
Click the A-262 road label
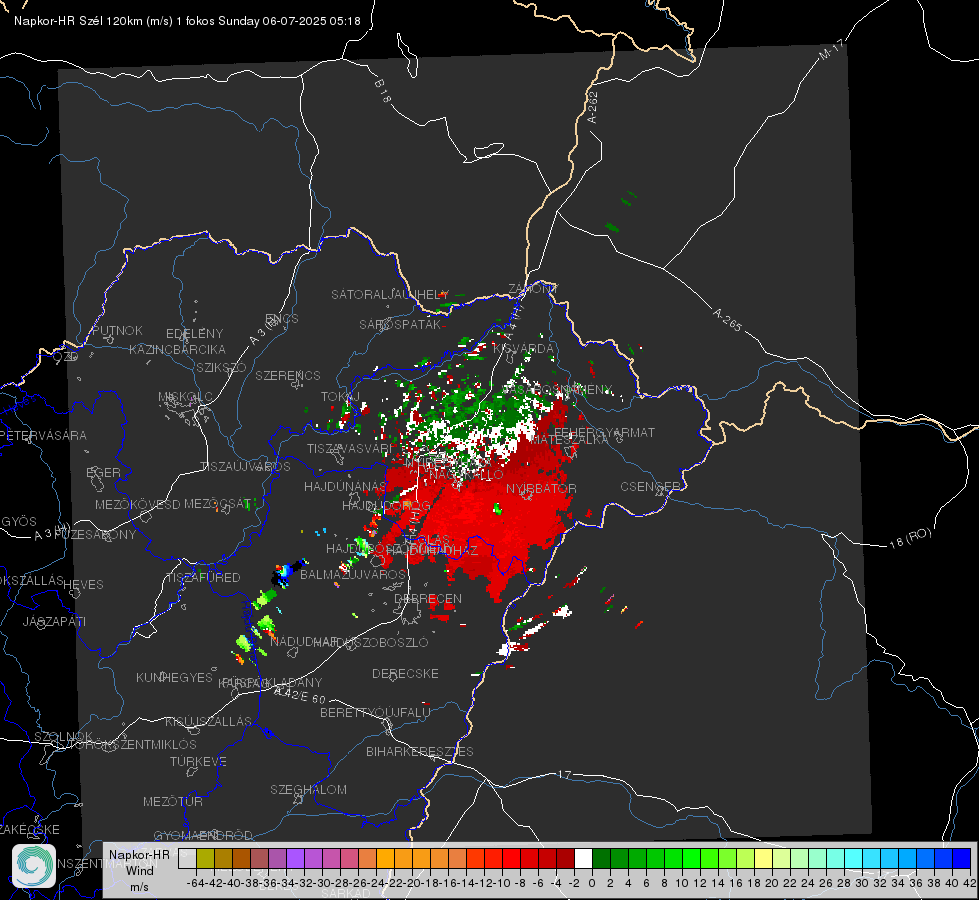[593, 107]
